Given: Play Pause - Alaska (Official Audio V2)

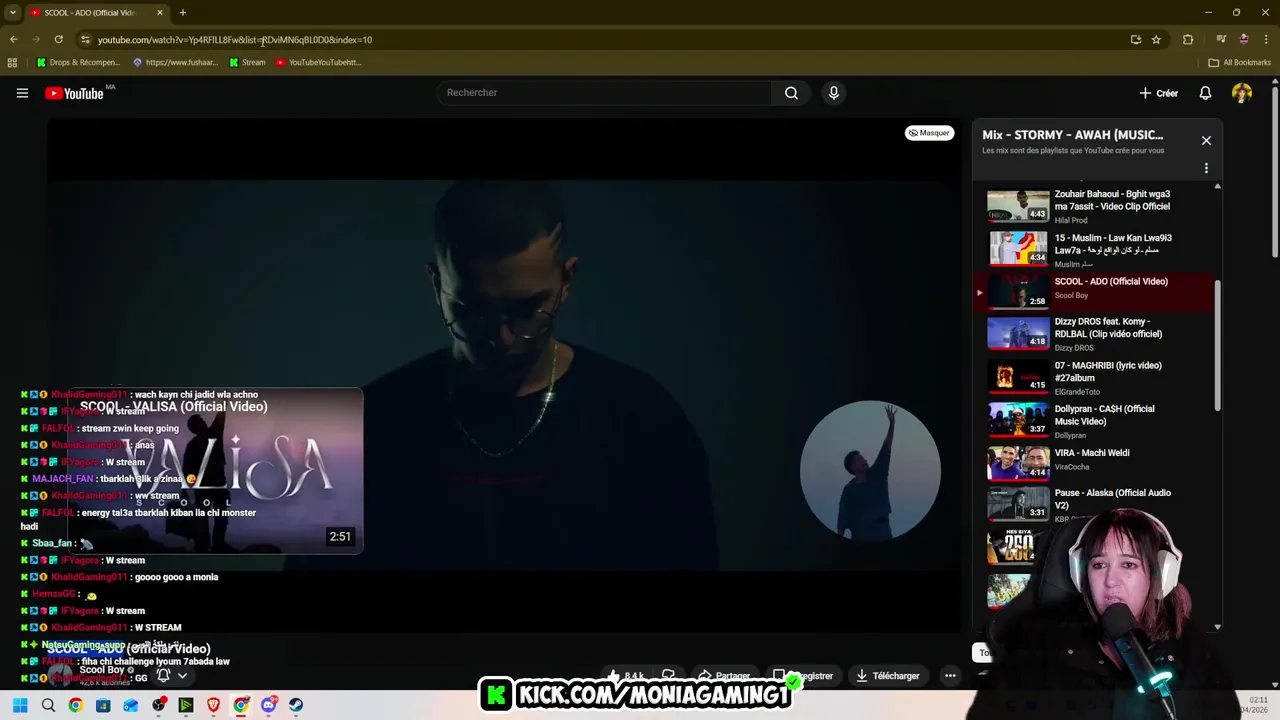Looking at the screenshot, I should [1095, 504].
